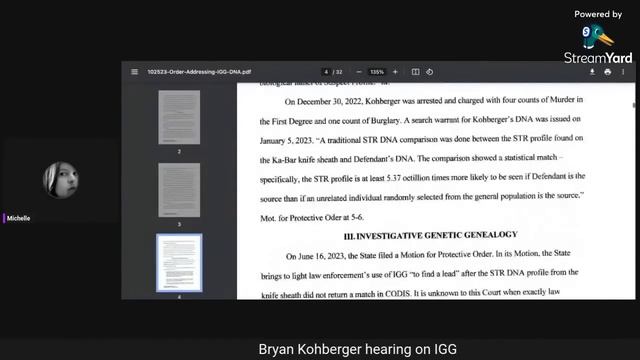The width and height of the screenshot is (640, 360).
Task: Click the text 'On June 16, 2023'
Action: 316,256
